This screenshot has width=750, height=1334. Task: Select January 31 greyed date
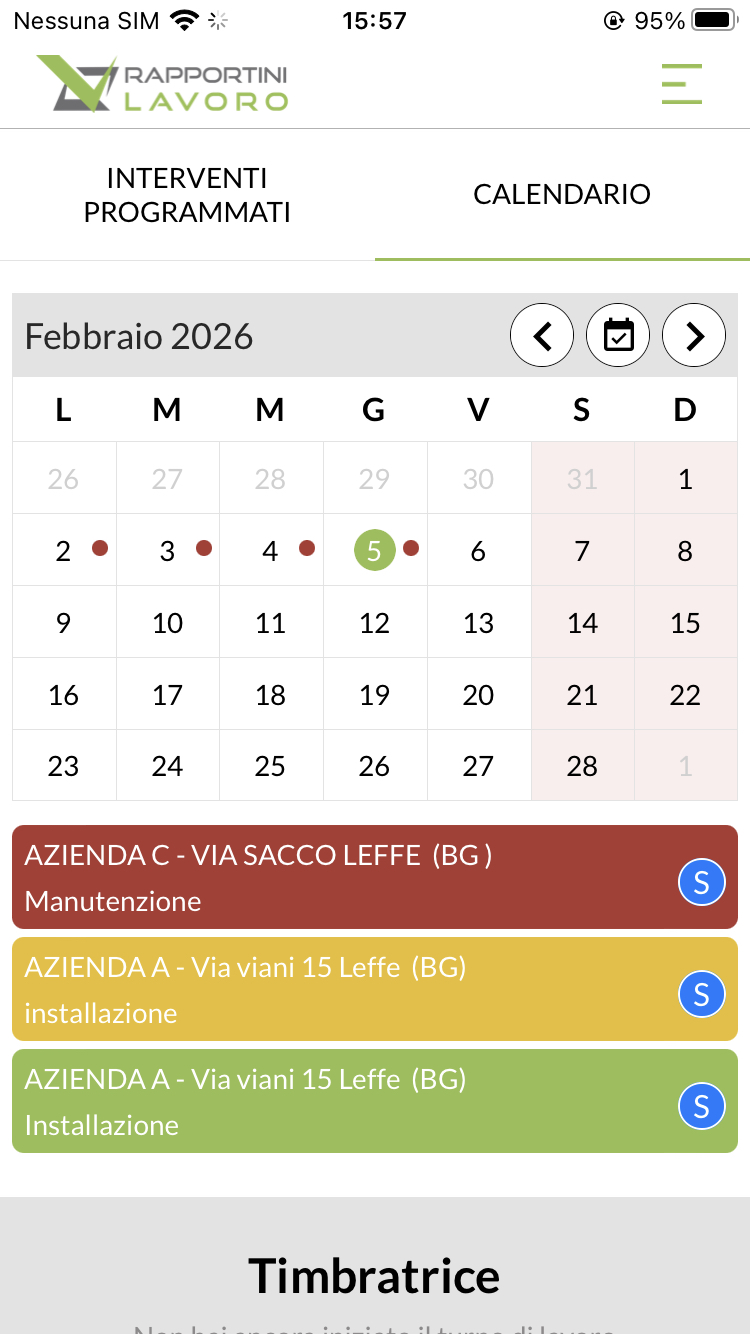582,479
